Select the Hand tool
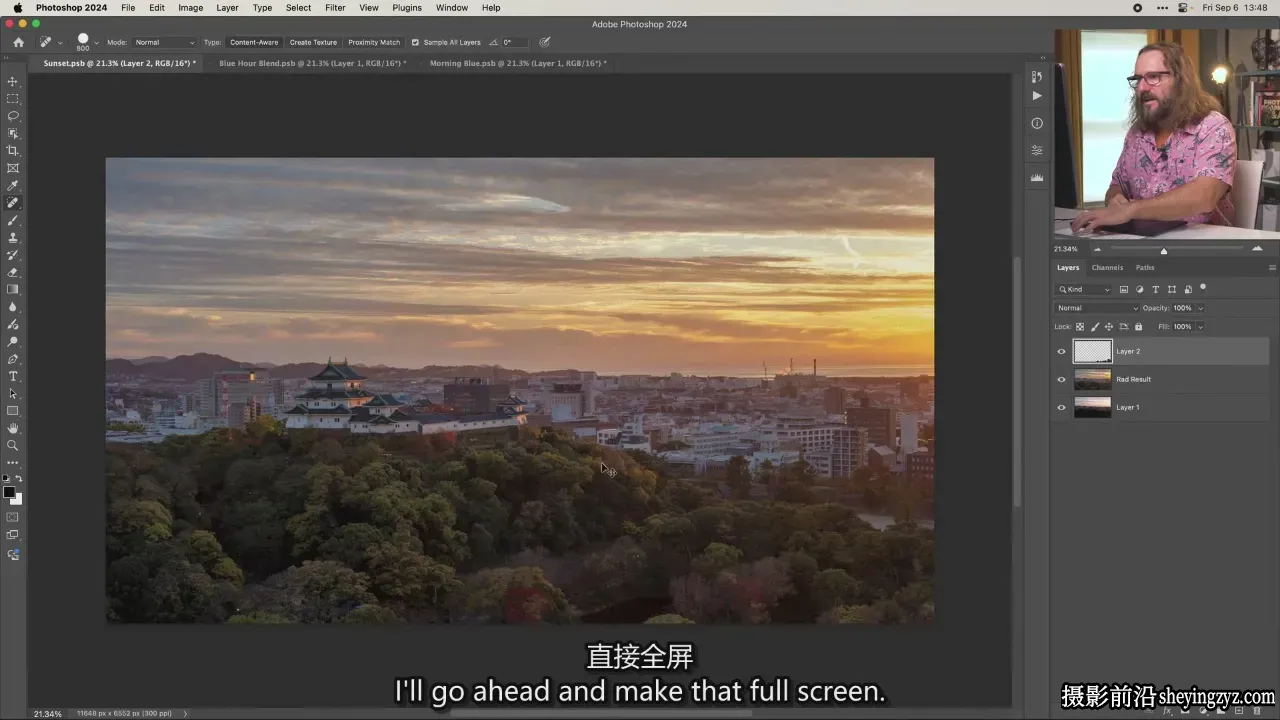This screenshot has width=1280, height=720. point(13,428)
